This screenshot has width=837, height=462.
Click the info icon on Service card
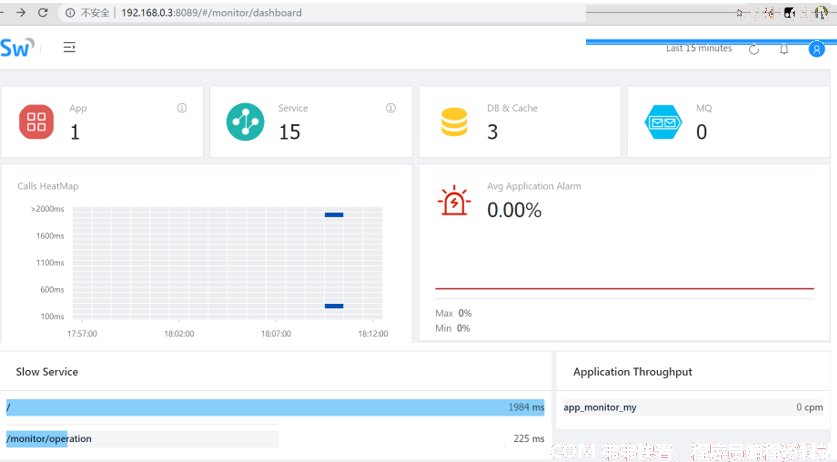[391, 108]
